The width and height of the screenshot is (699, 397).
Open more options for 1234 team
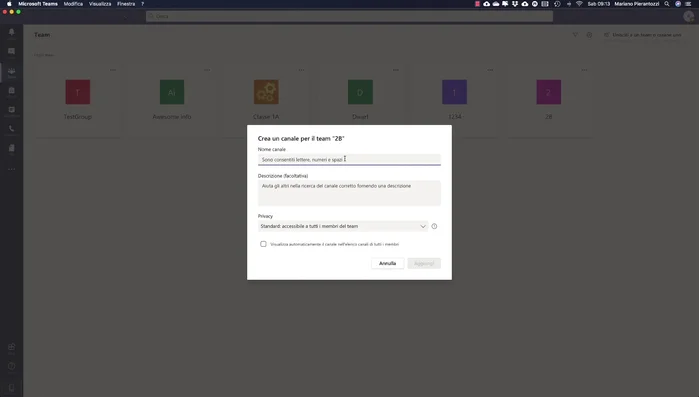(490, 70)
